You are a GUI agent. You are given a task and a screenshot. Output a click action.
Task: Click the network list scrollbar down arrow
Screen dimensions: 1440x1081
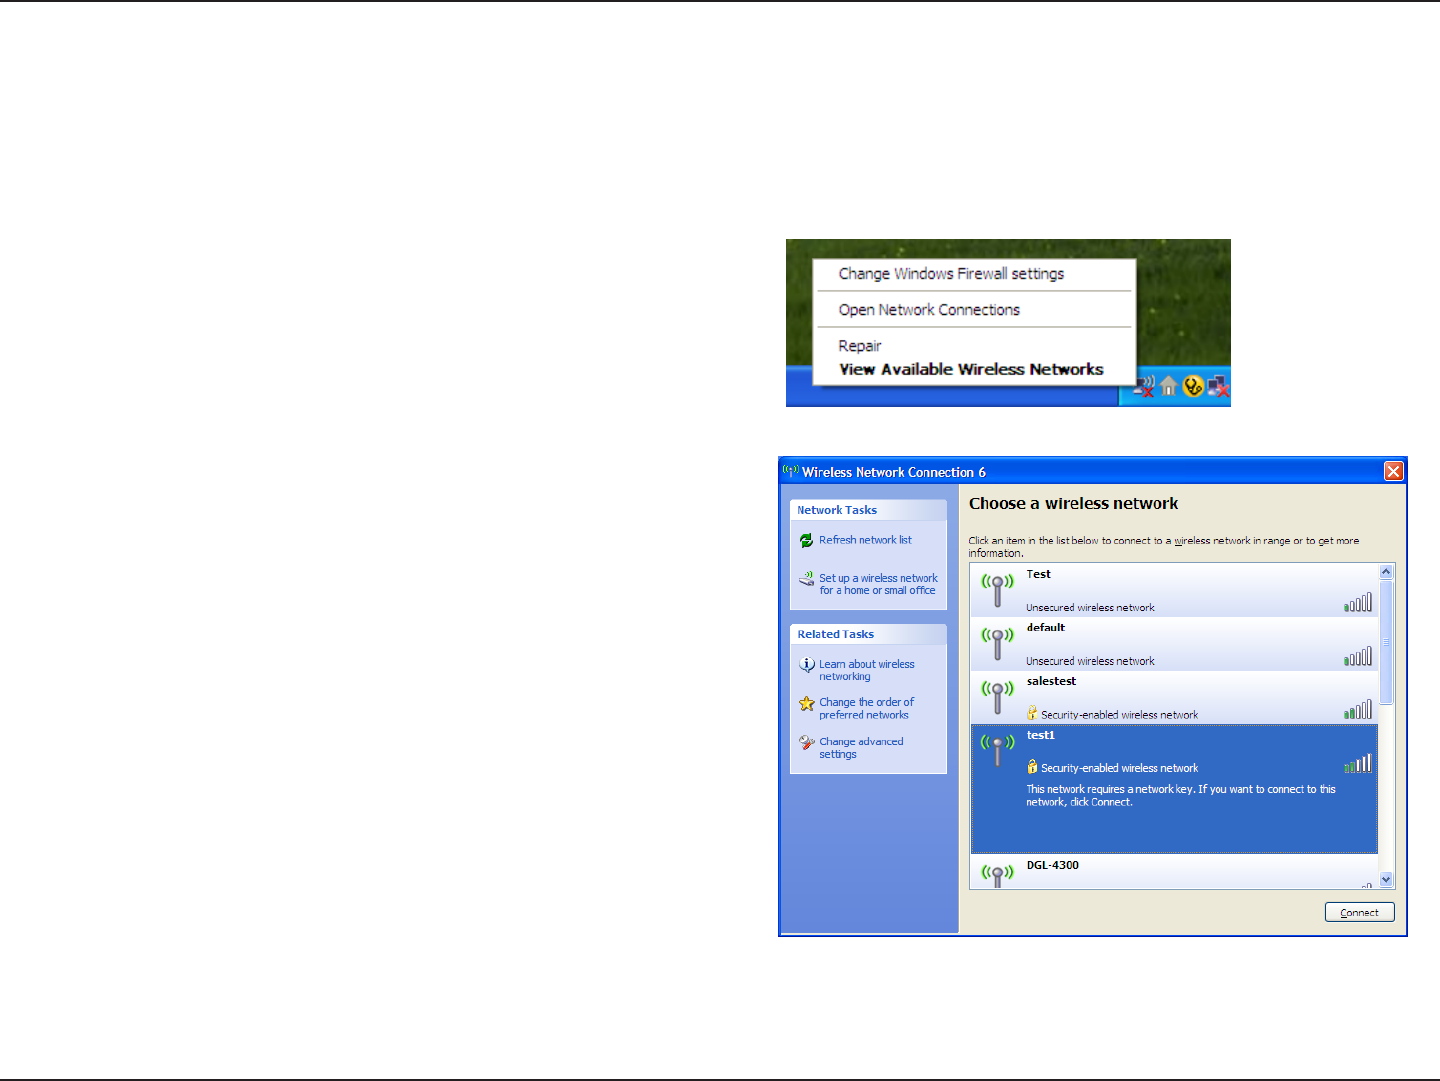pos(1386,880)
